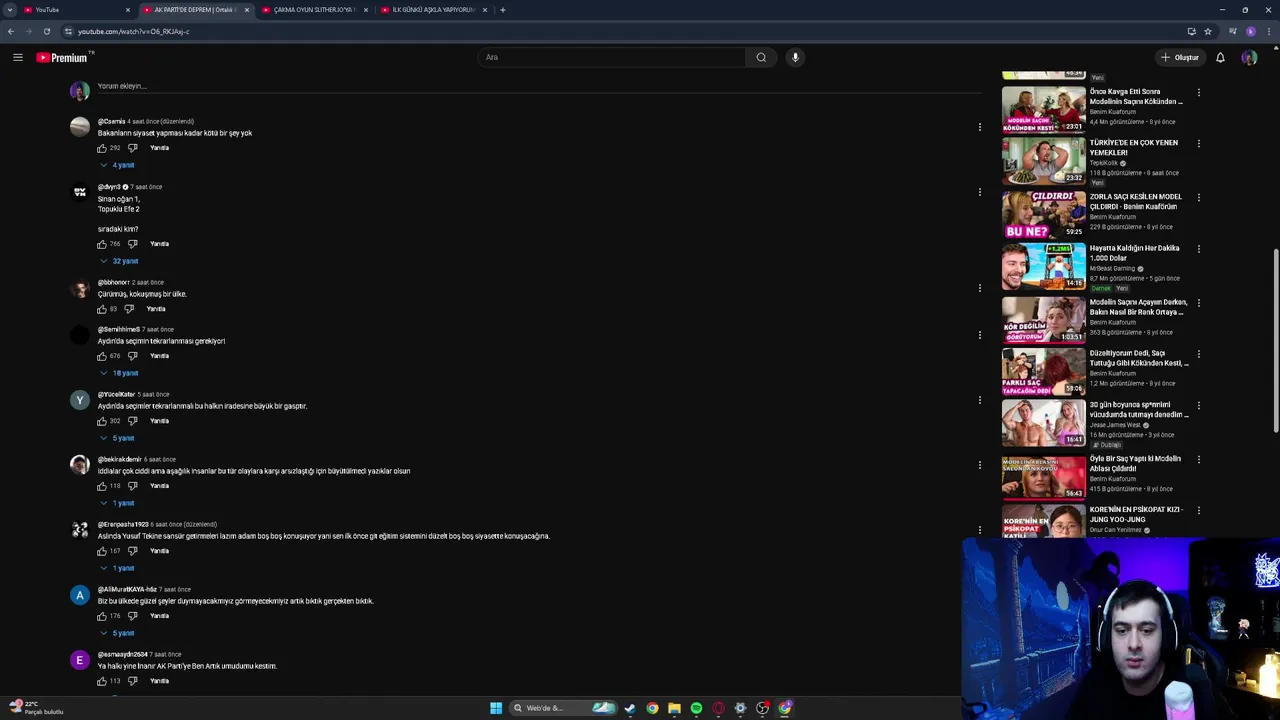
Task: Like the comment by @Csamis
Action: point(102,148)
